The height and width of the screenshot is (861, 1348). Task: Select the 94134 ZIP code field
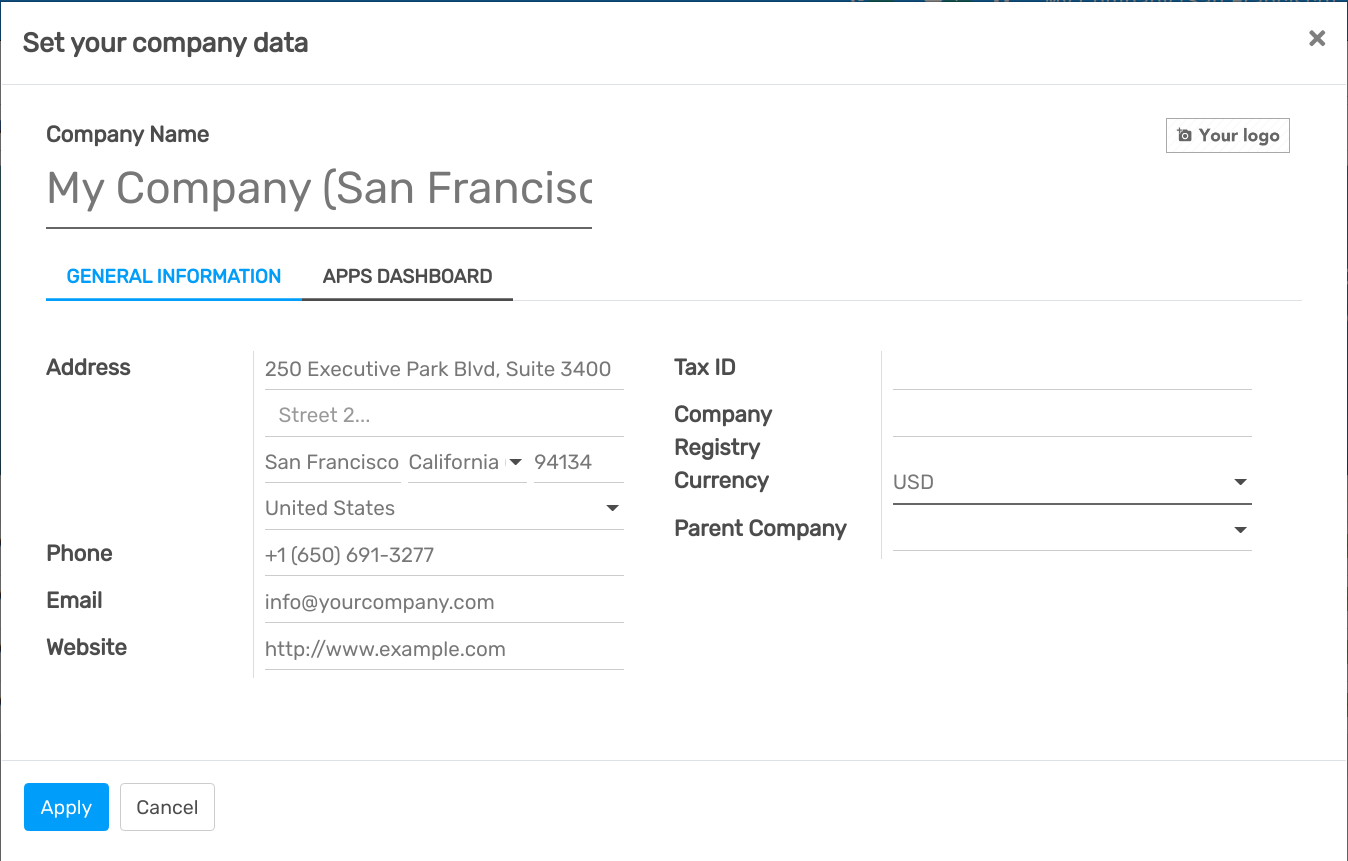578,462
